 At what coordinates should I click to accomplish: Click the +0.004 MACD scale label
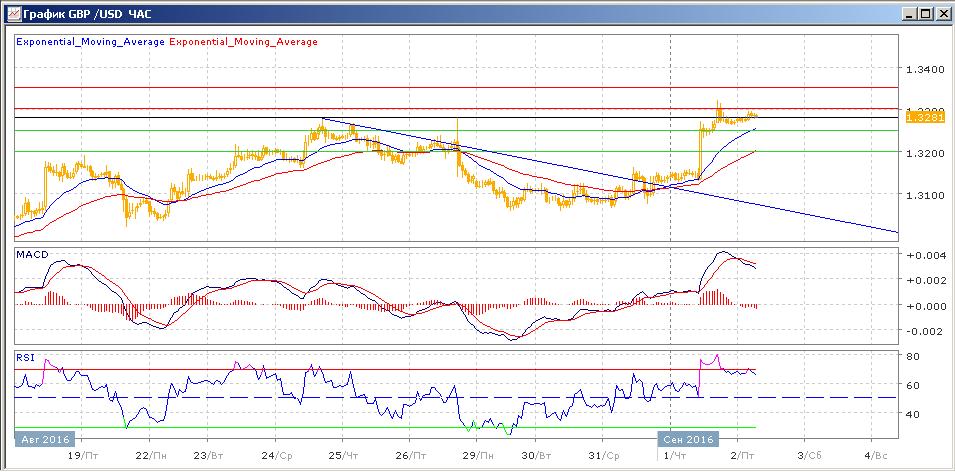(924, 257)
